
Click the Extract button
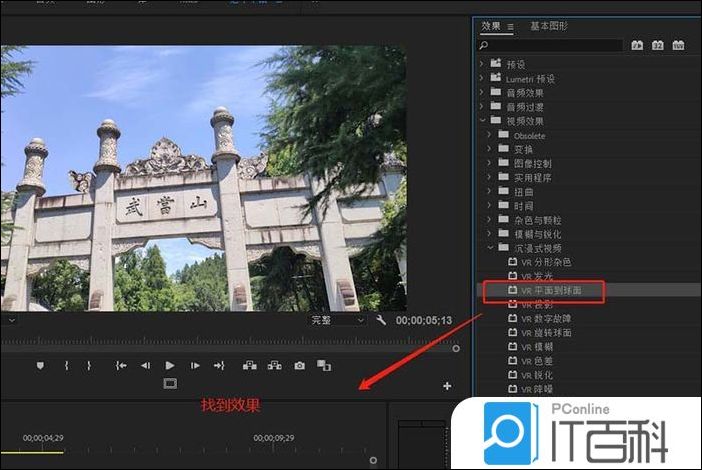tap(274, 366)
